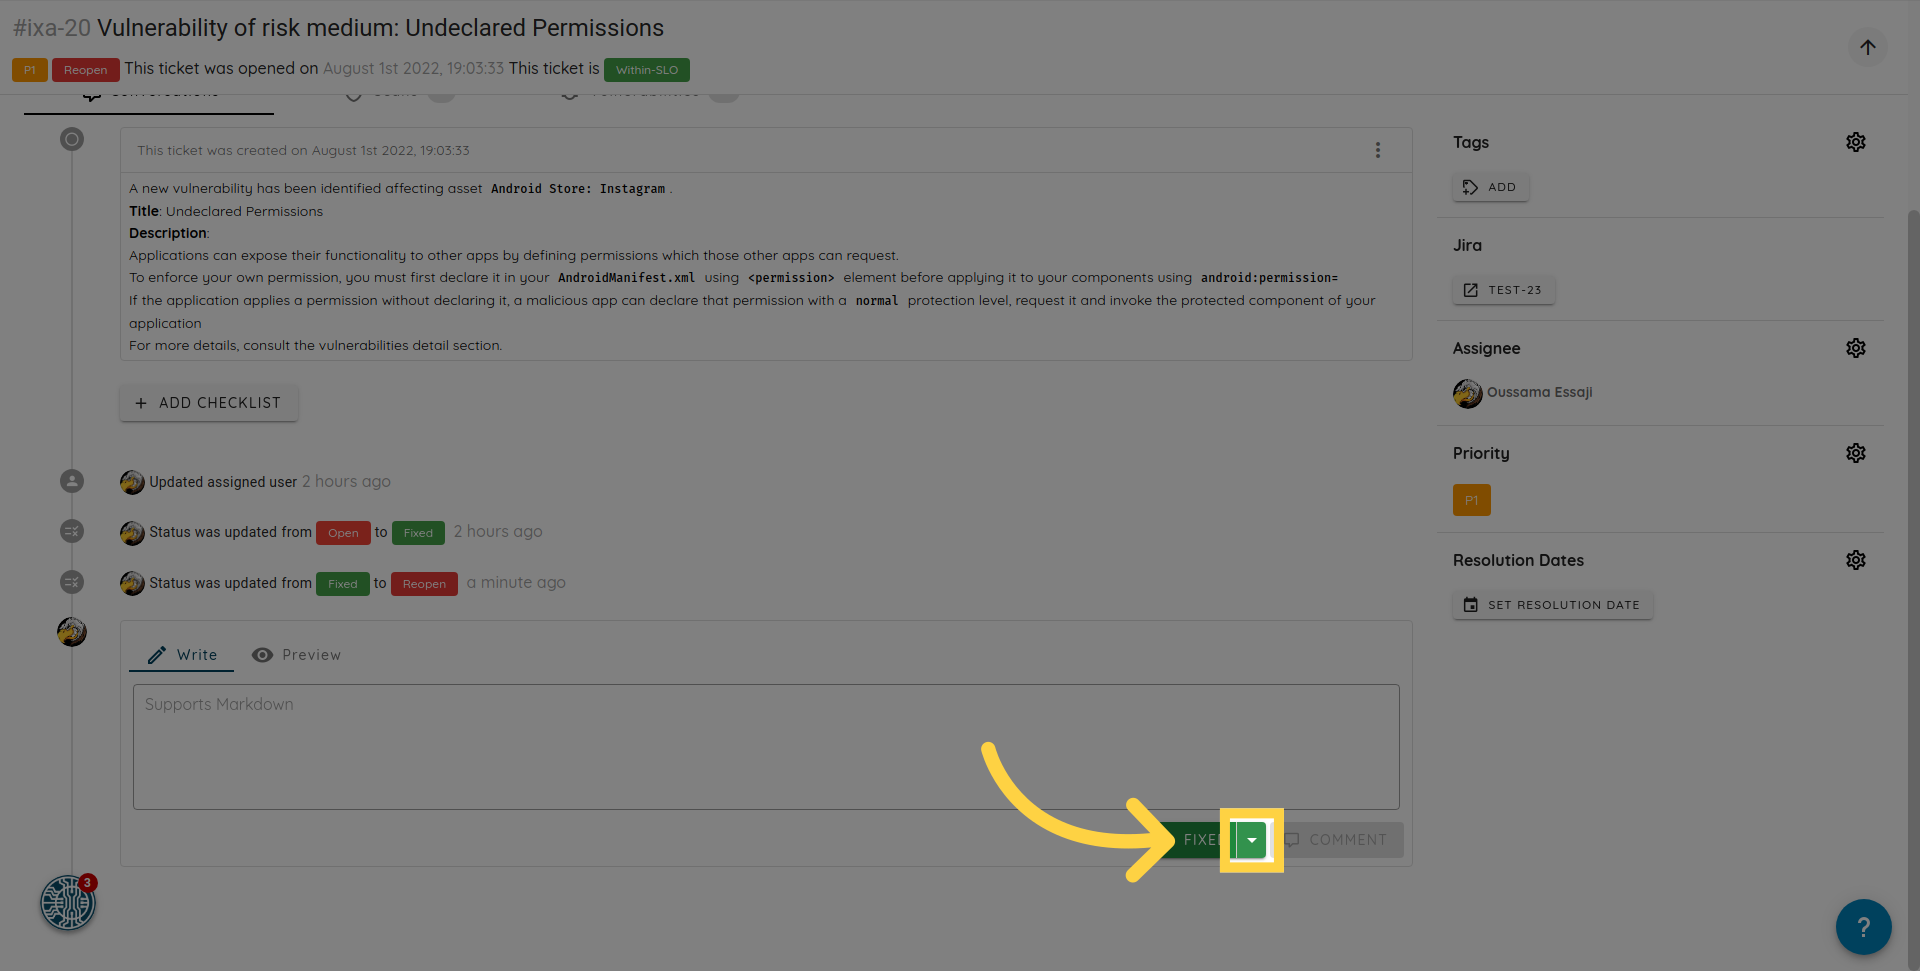
Task: Open the Priority settings gear
Action: 1855,453
